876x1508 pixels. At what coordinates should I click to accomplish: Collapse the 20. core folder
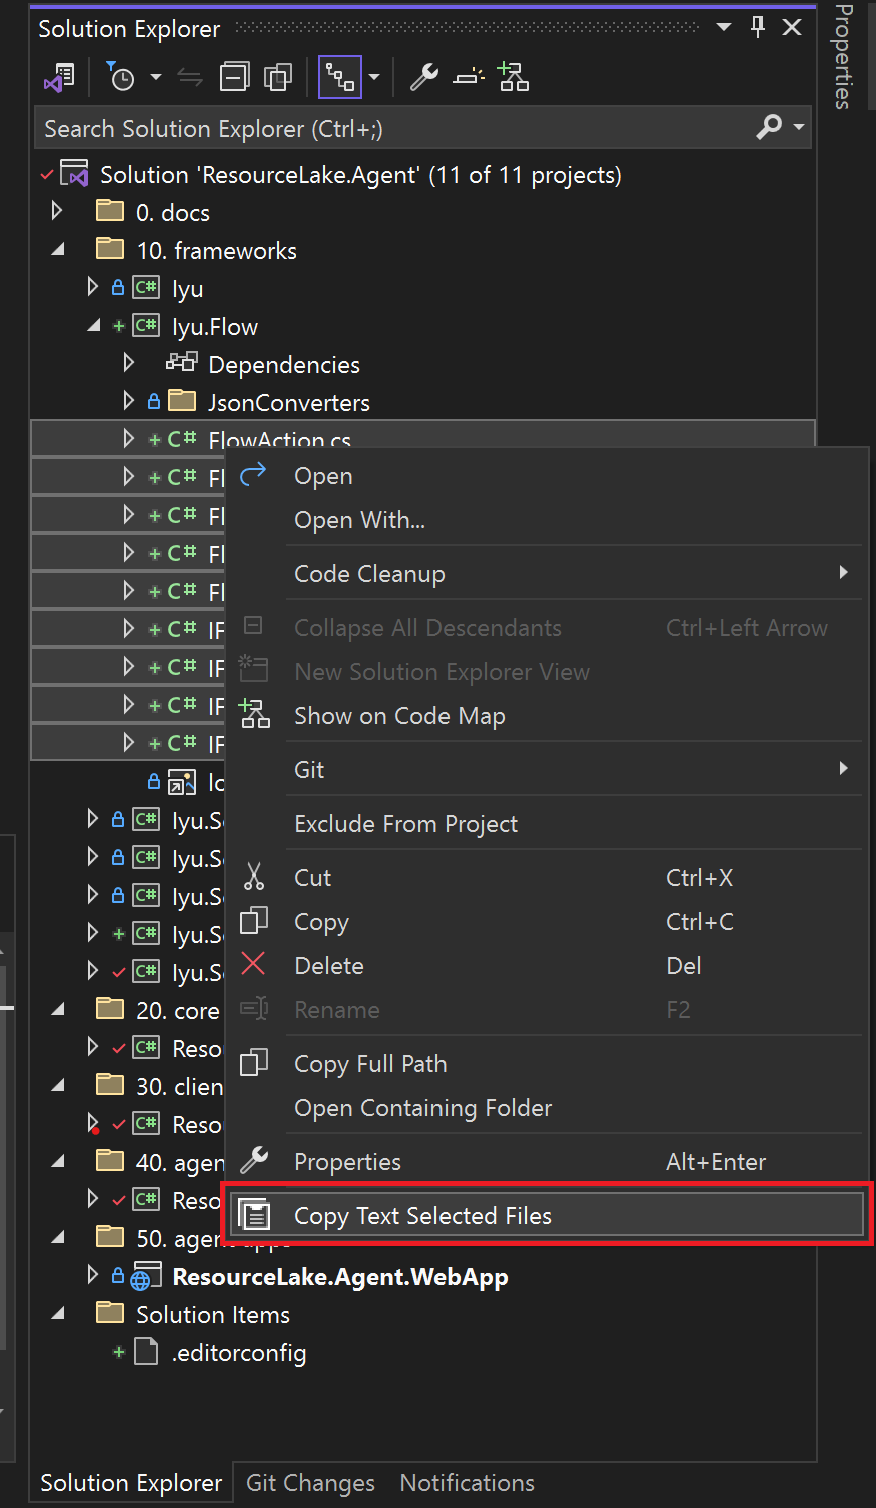(59, 1010)
